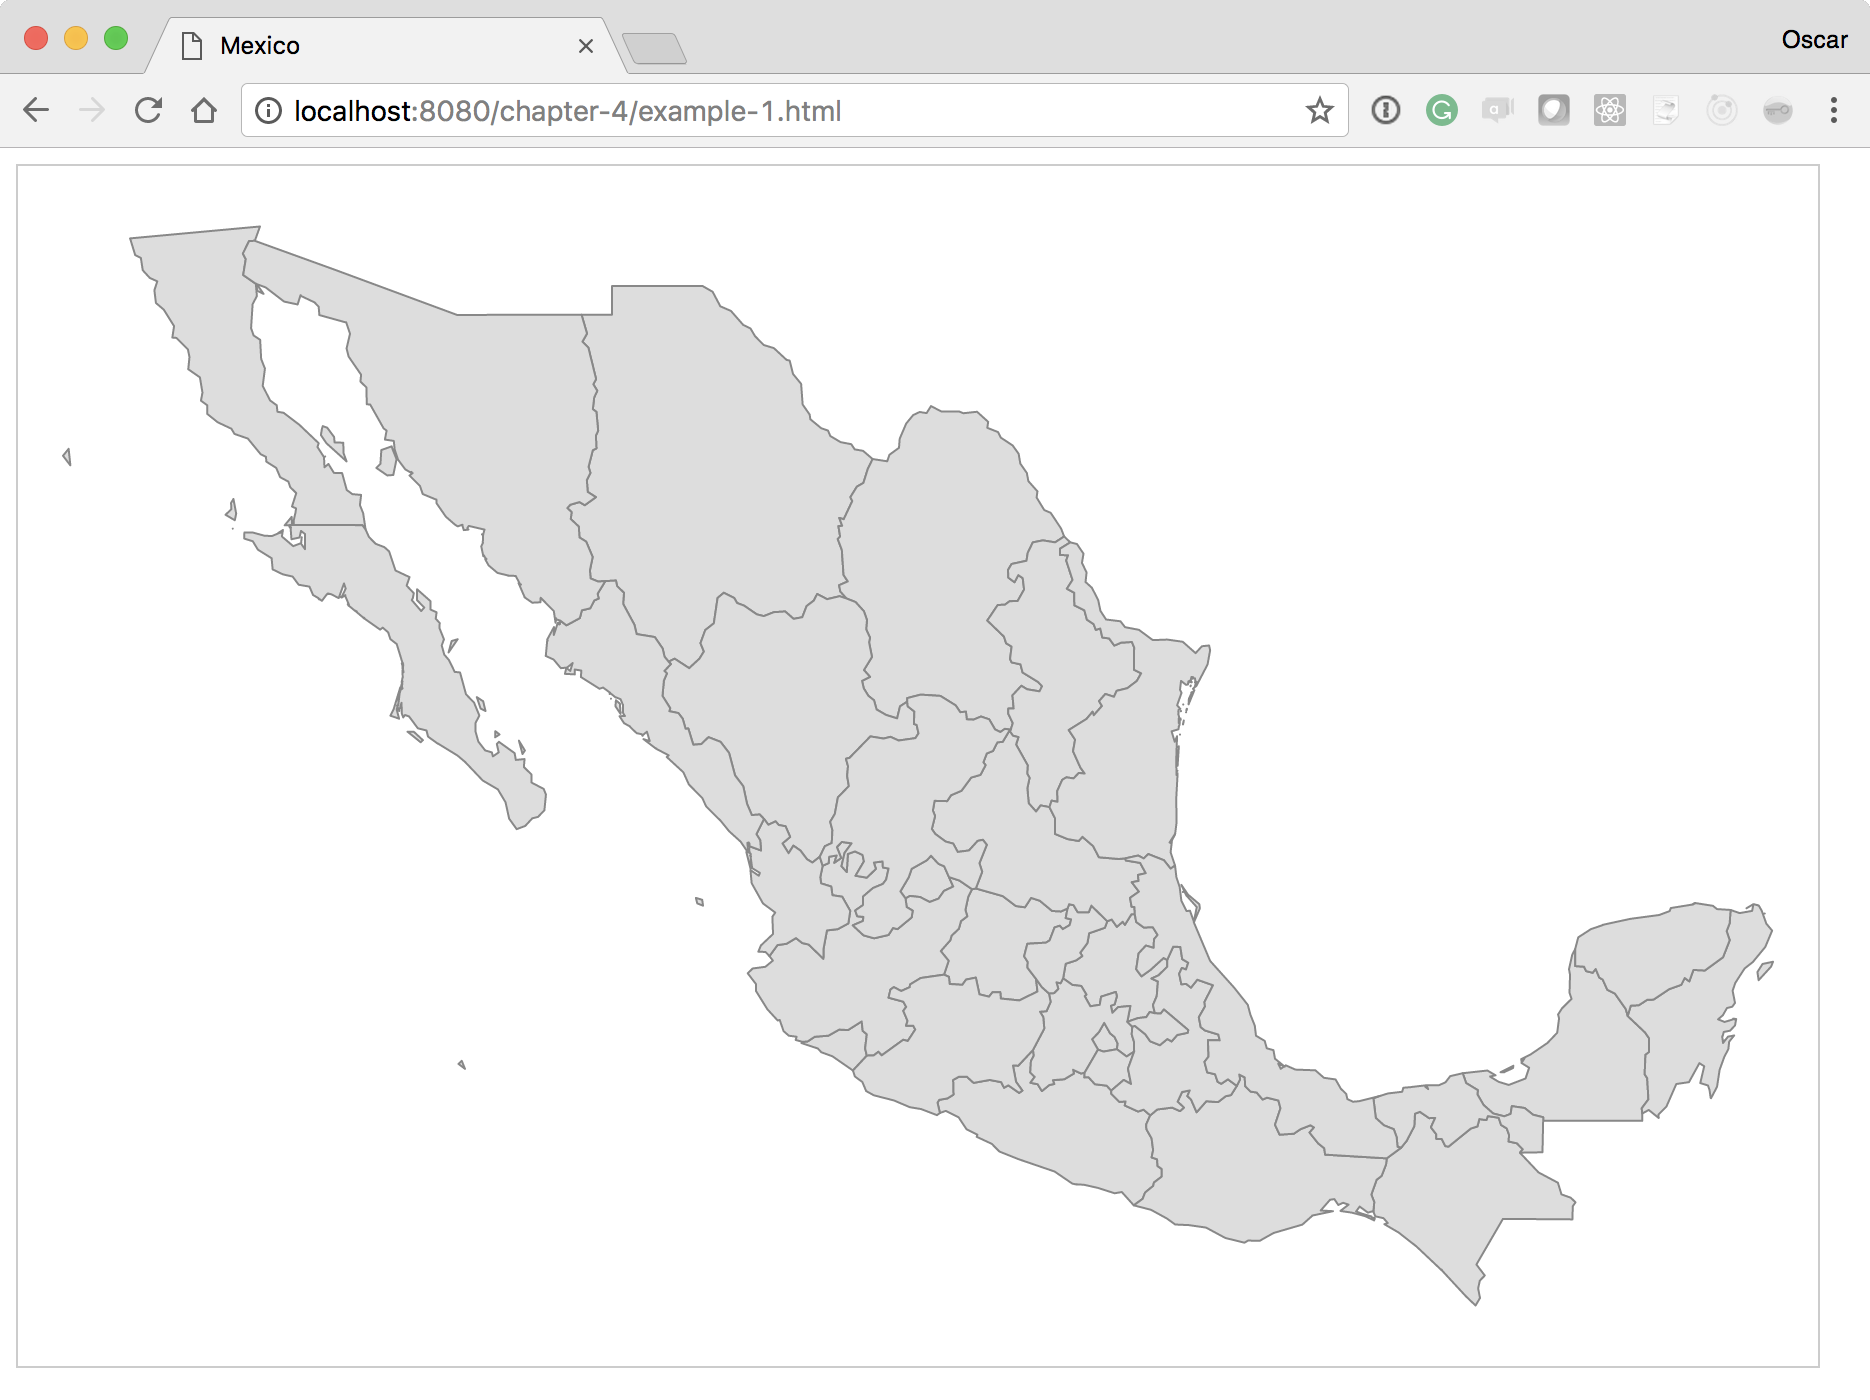Open the React Developer Tools extension
1870x1400 pixels.
click(x=1610, y=110)
